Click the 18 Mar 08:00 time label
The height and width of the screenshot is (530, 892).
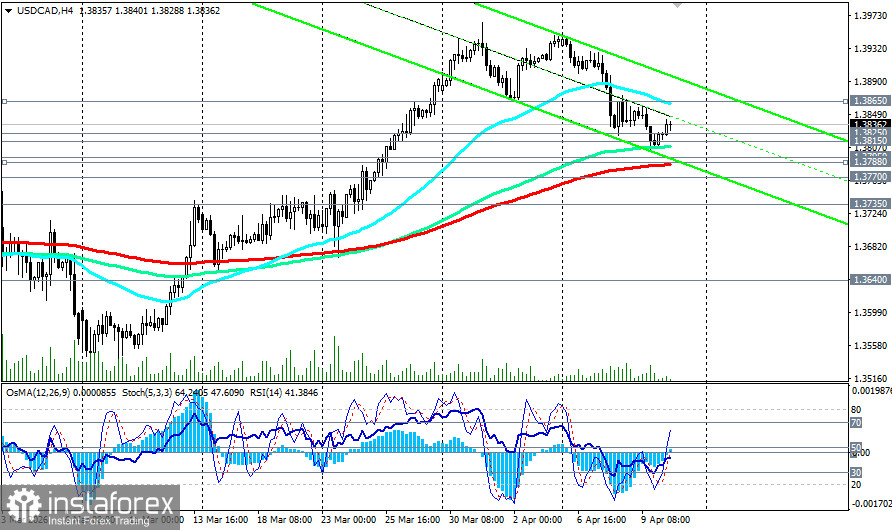pos(284,520)
